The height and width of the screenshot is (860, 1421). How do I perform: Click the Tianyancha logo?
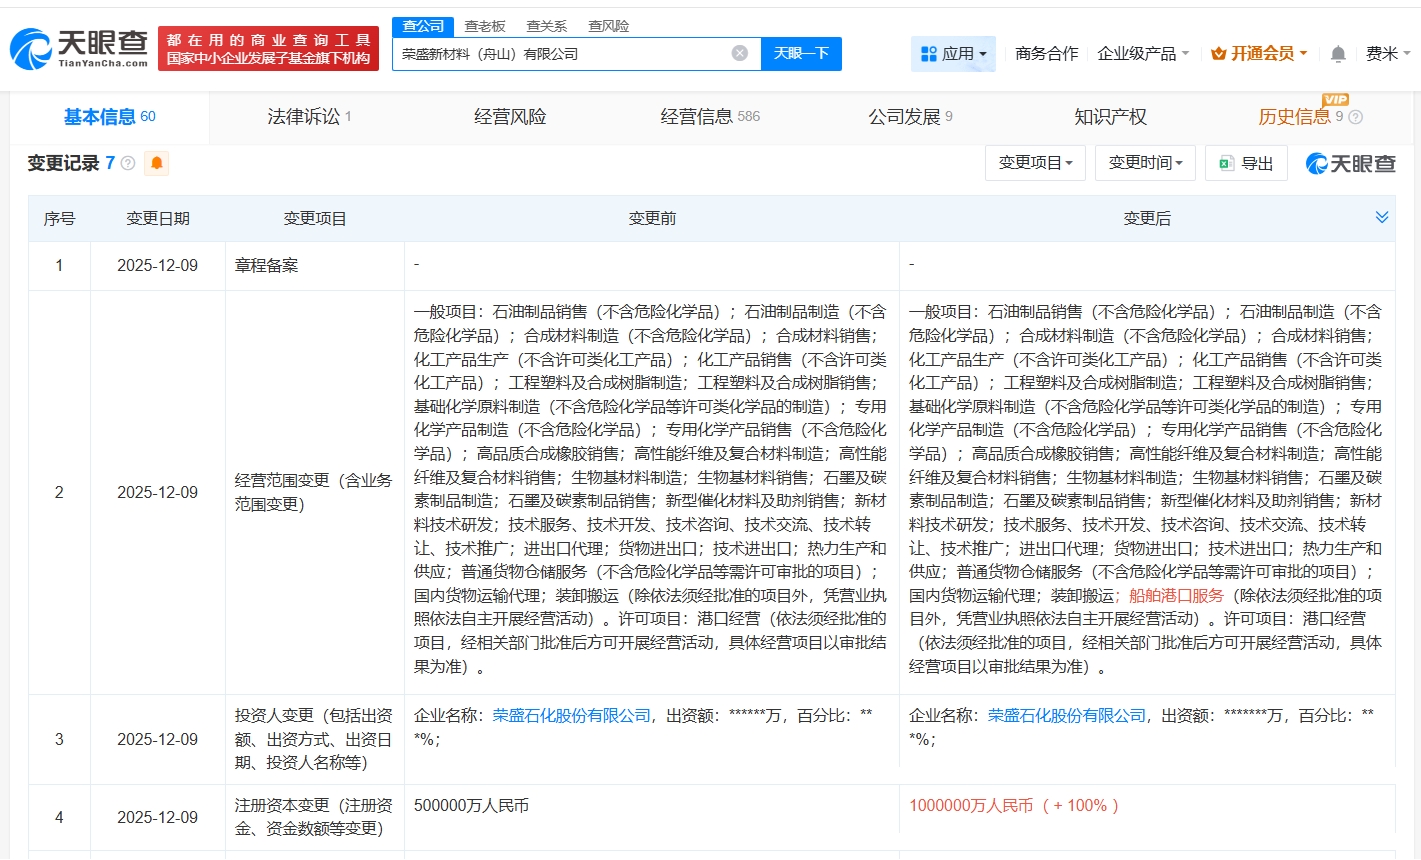tap(79, 48)
